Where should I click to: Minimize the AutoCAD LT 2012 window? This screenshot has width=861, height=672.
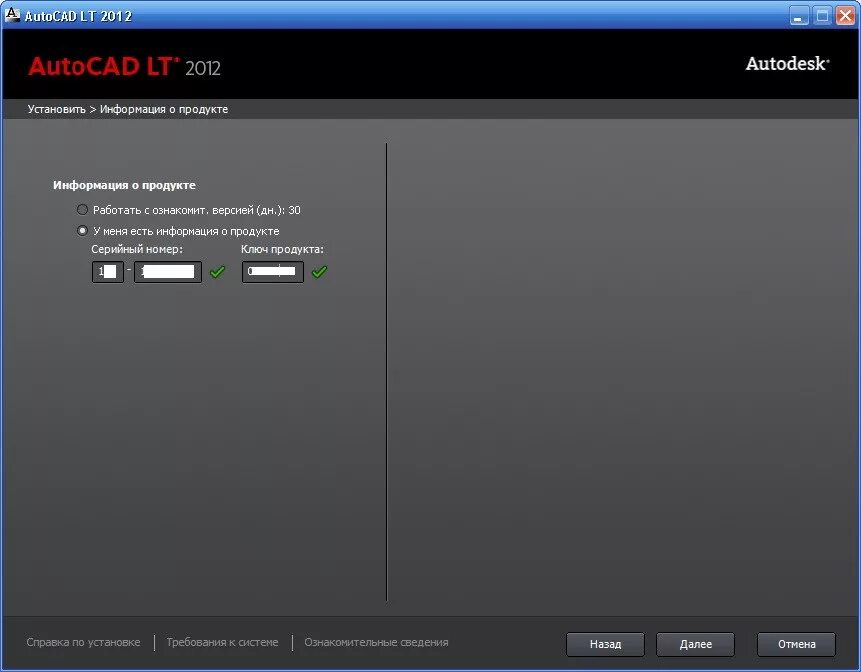pyautogui.click(x=800, y=15)
